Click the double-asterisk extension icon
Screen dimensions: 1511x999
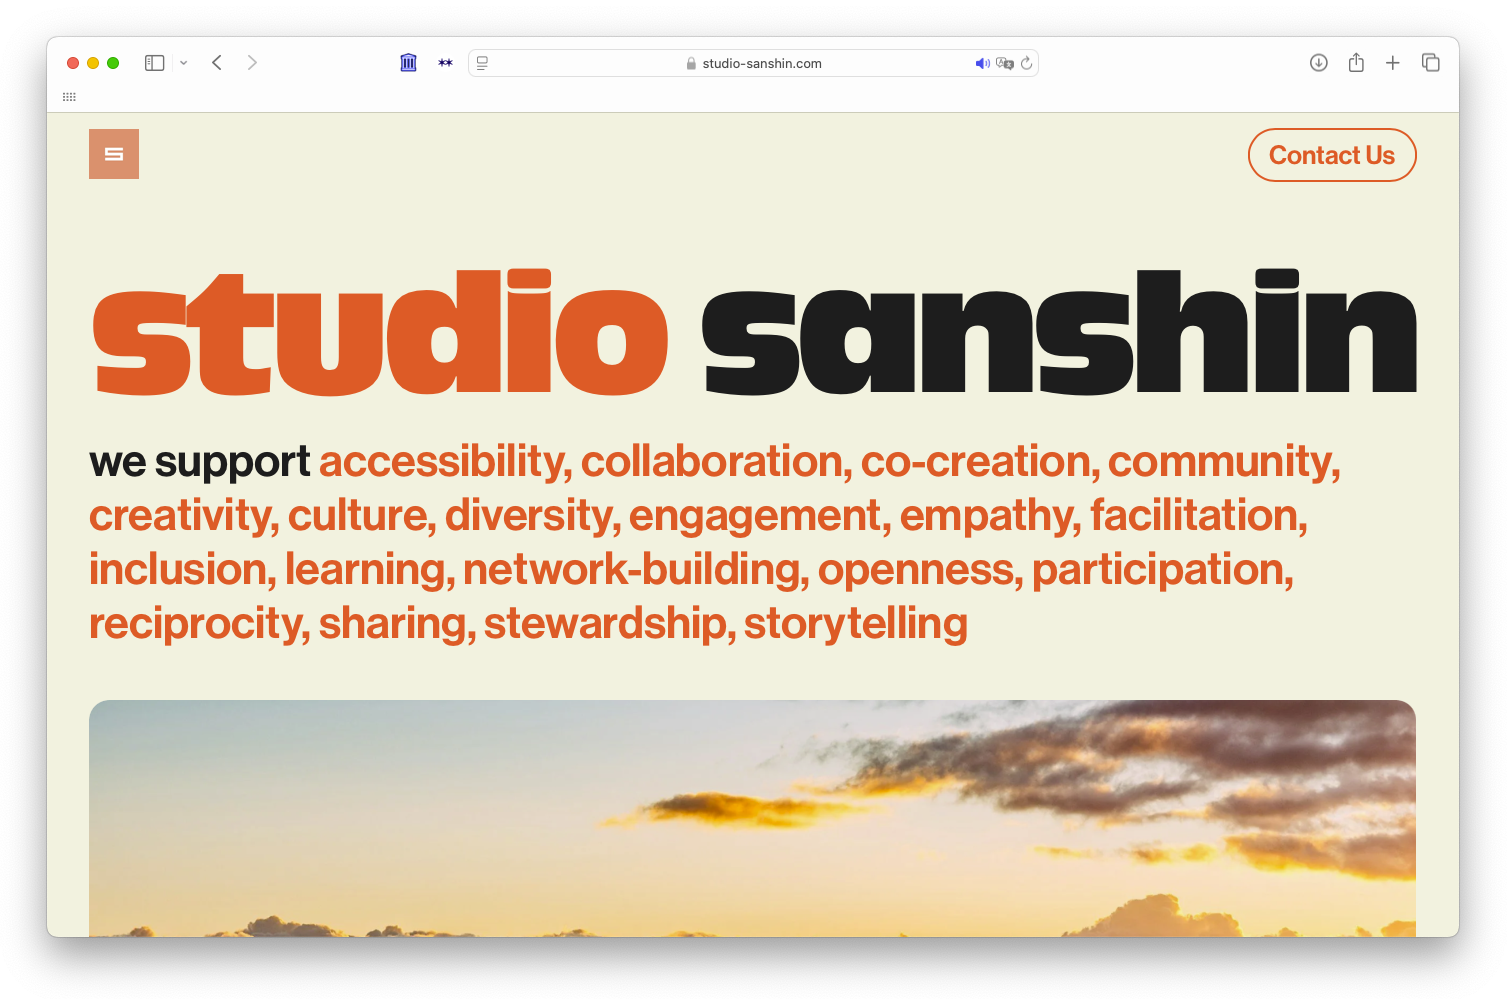[445, 63]
